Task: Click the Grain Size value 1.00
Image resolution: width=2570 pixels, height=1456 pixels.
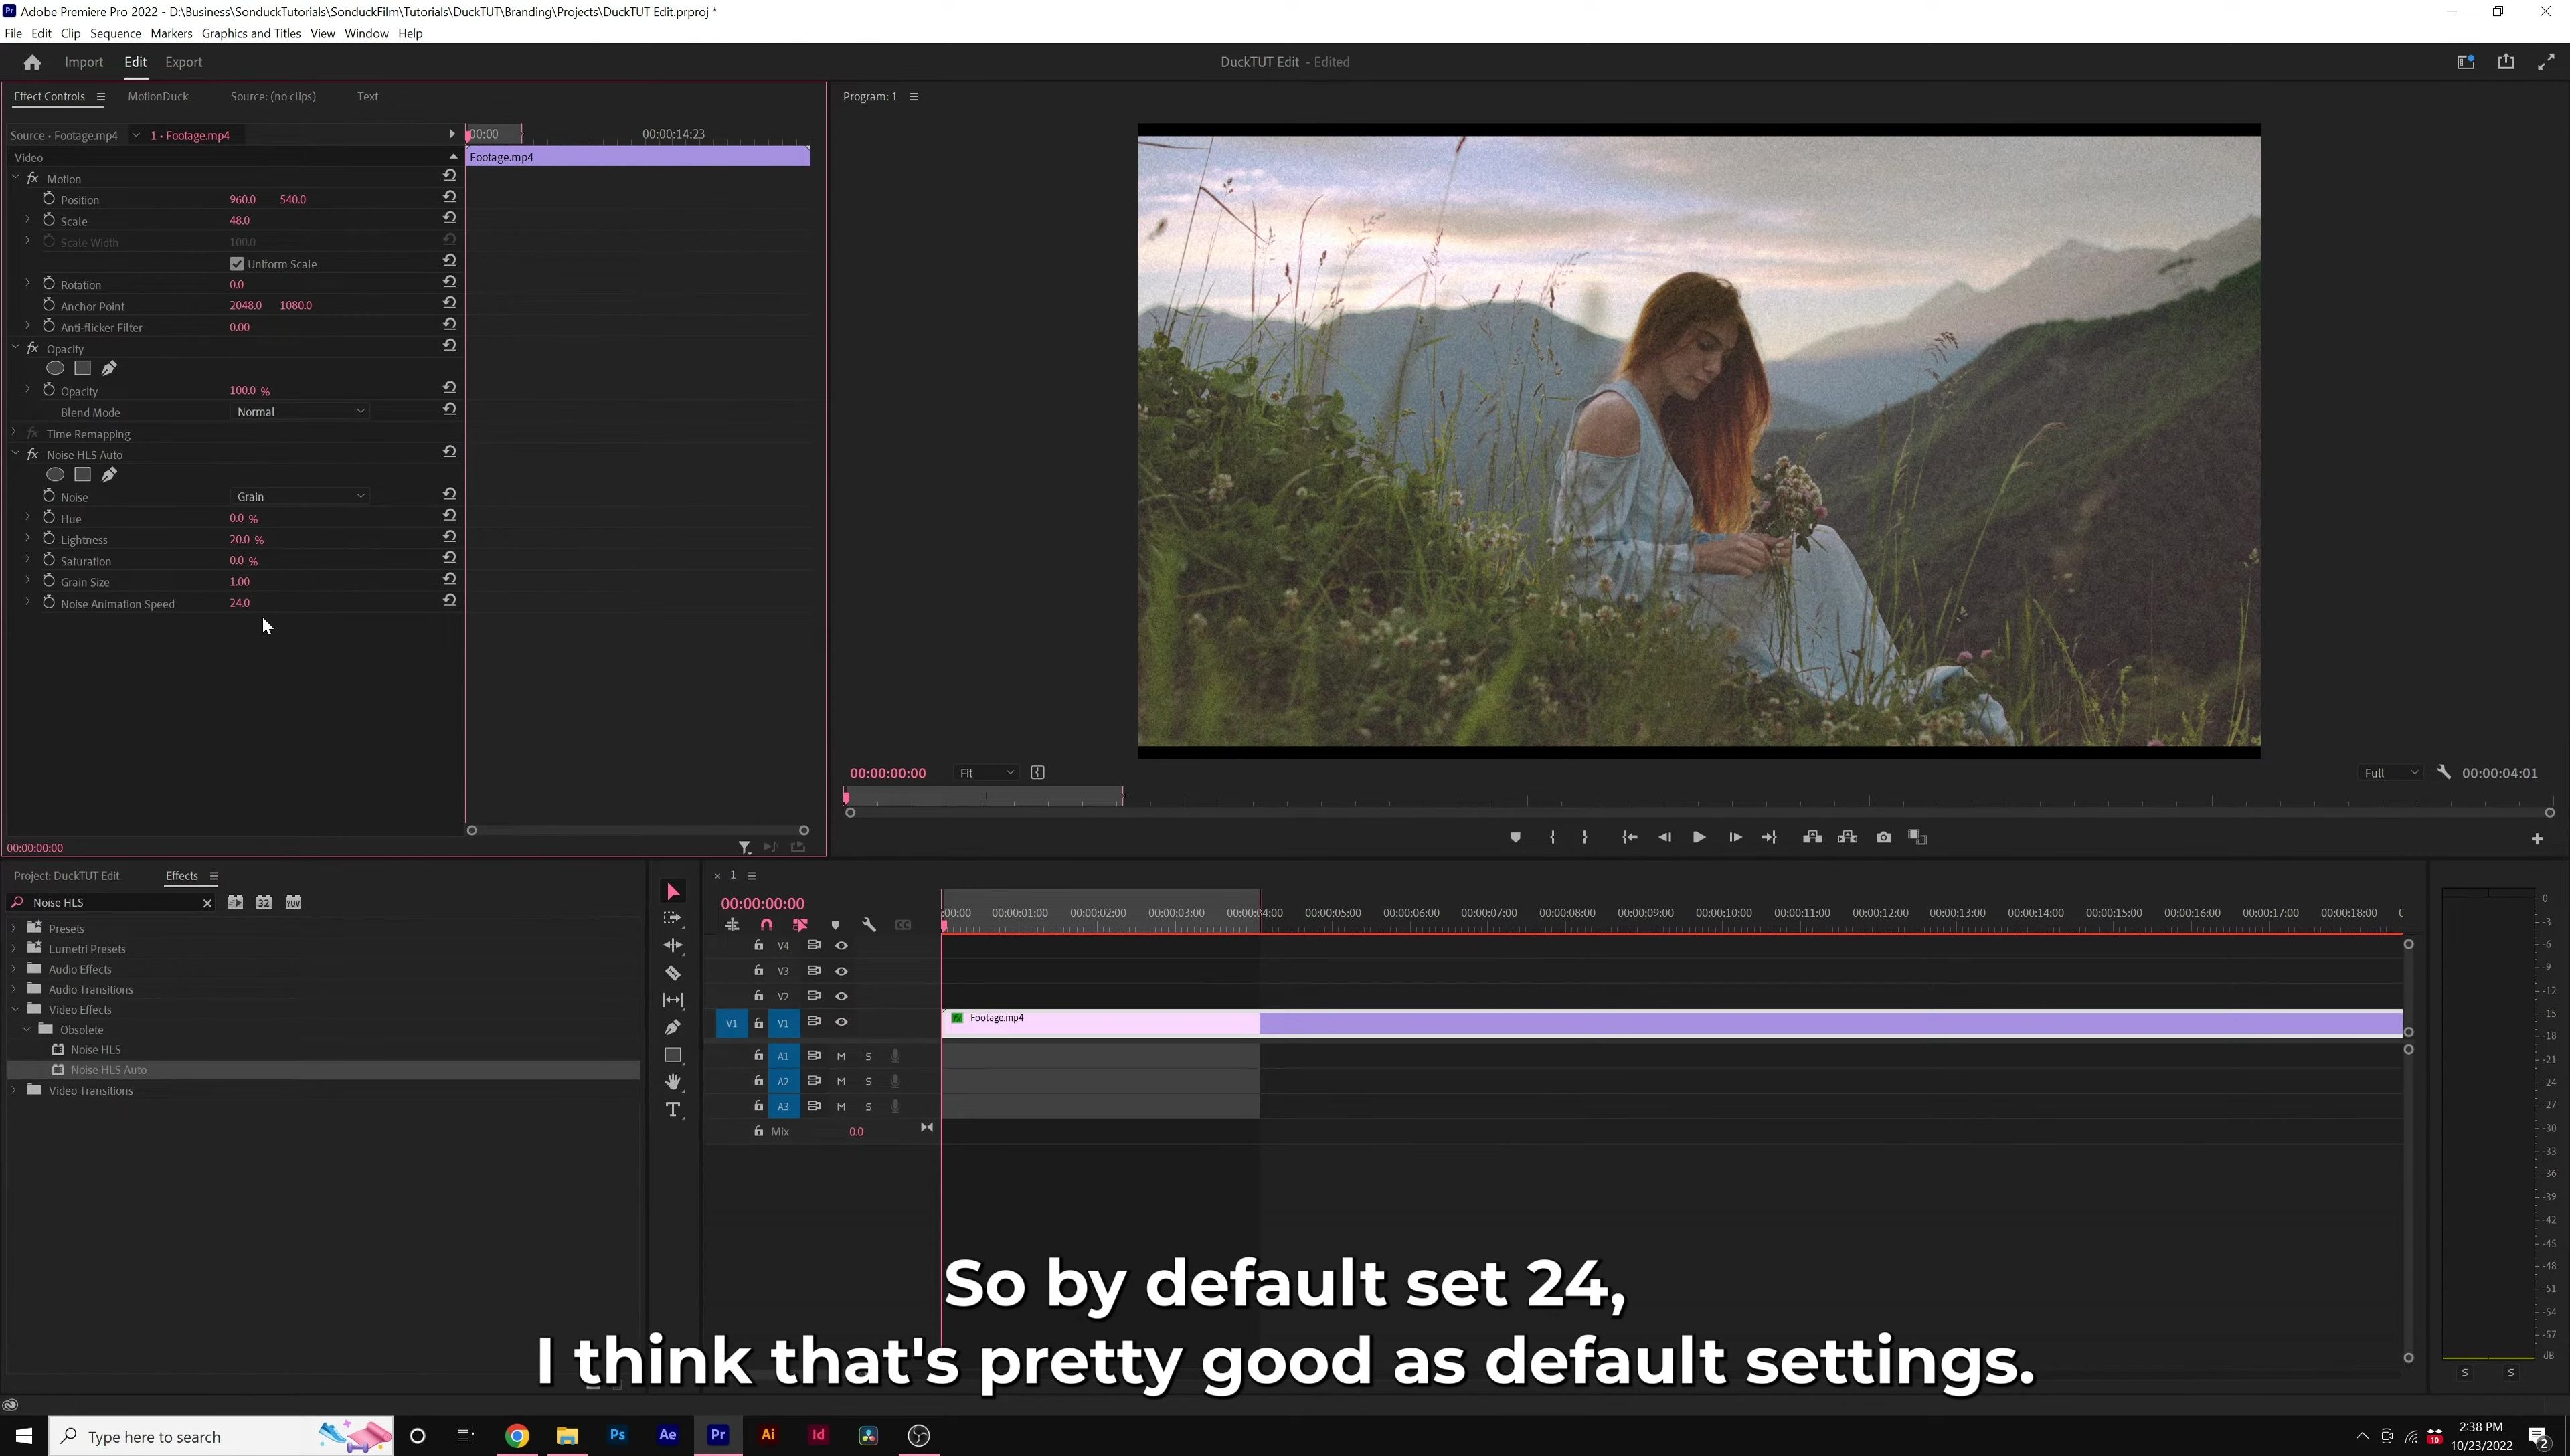Action: 240,581
